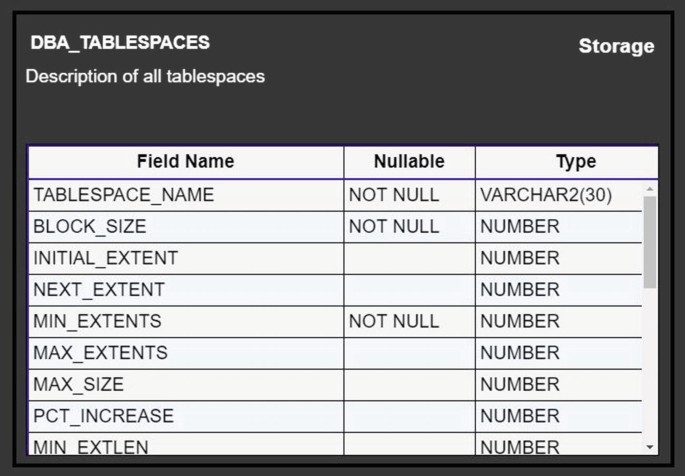Screen dimensions: 685x476
Task: Click the TABLESPACE_NAME field row
Action: click(x=335, y=195)
